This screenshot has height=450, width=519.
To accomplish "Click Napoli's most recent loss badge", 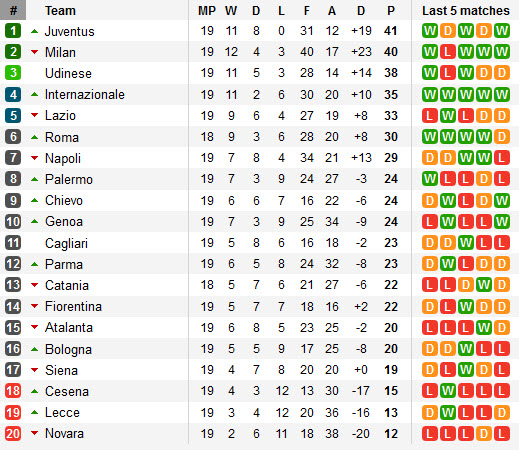I will coord(501,158).
